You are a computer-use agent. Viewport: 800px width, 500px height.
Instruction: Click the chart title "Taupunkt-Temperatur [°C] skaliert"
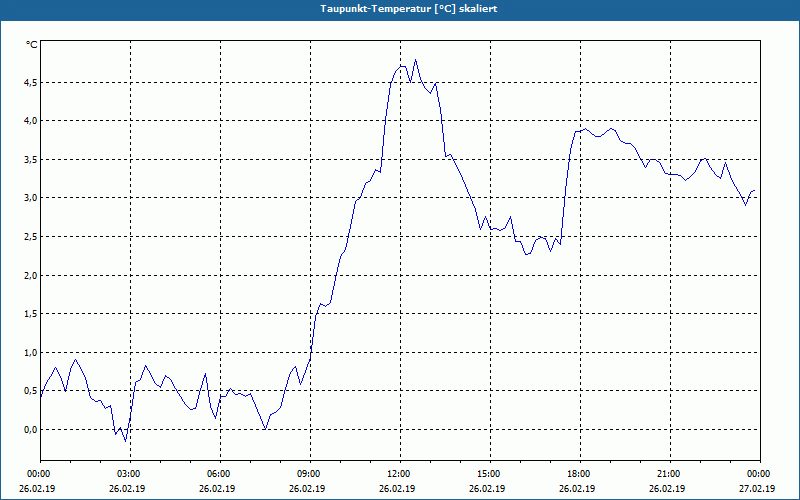[x=409, y=9]
